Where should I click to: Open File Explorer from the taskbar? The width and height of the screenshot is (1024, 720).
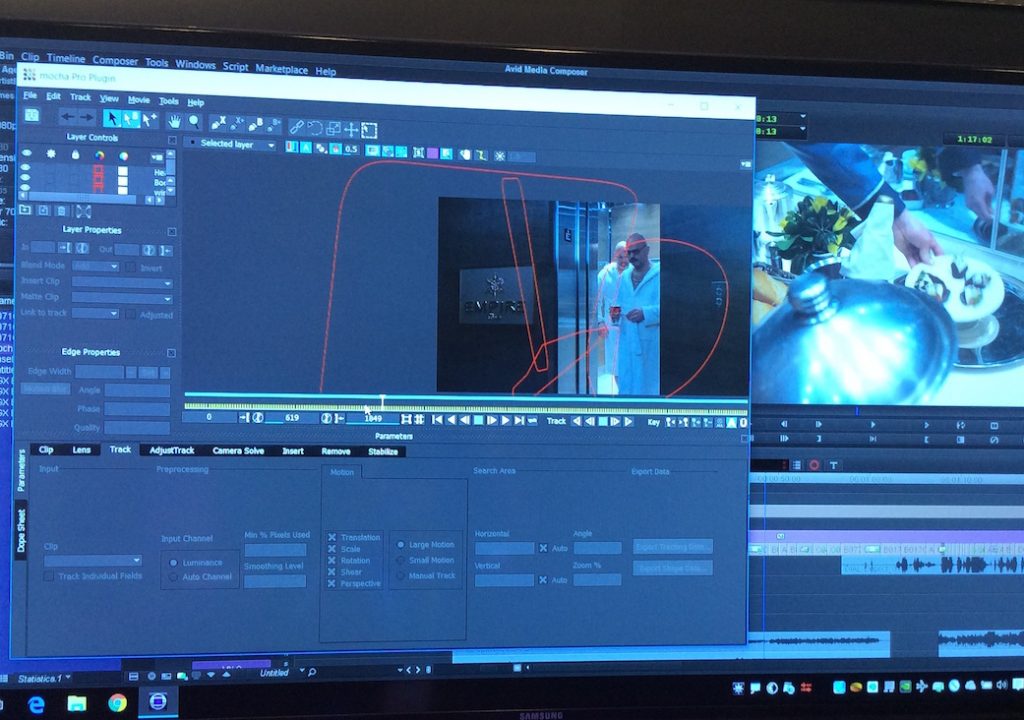pyautogui.click(x=77, y=703)
